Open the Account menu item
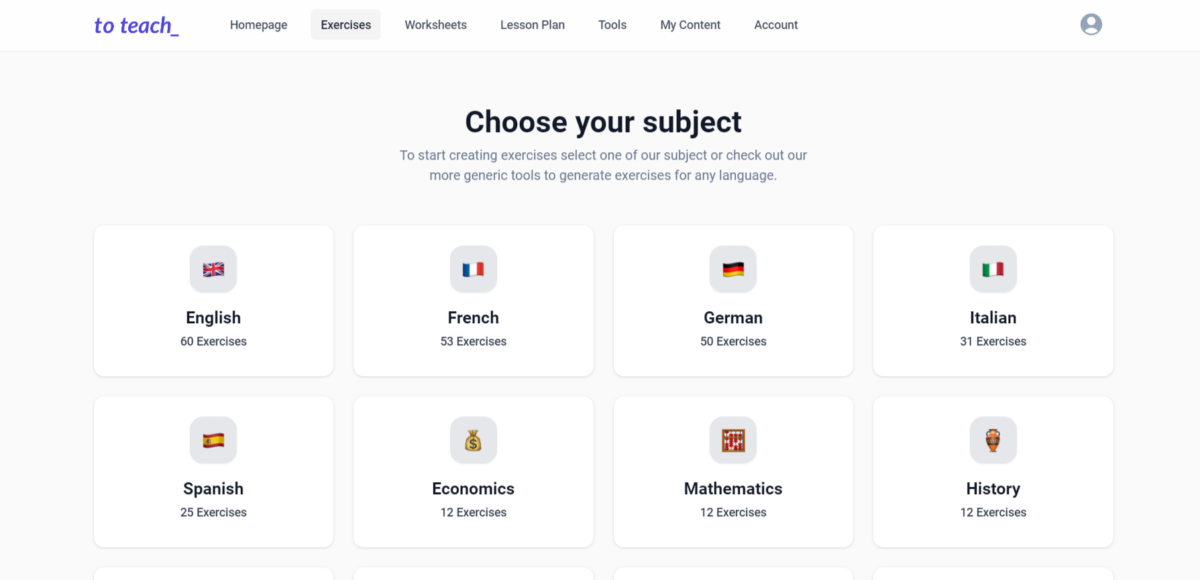Screen dimensions: 1200x580 click(x=776, y=25)
